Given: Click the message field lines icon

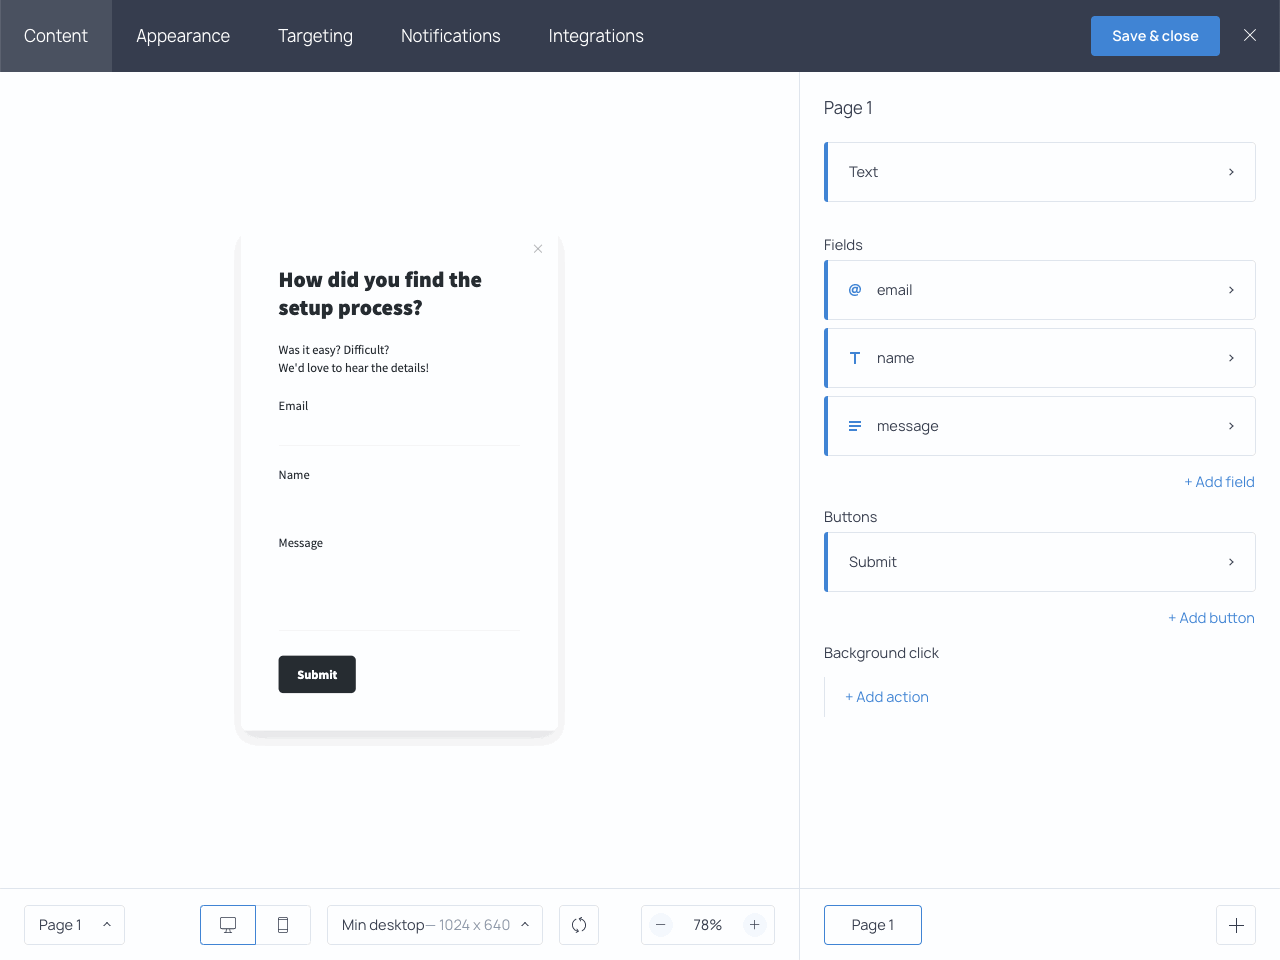Looking at the screenshot, I should tap(854, 425).
